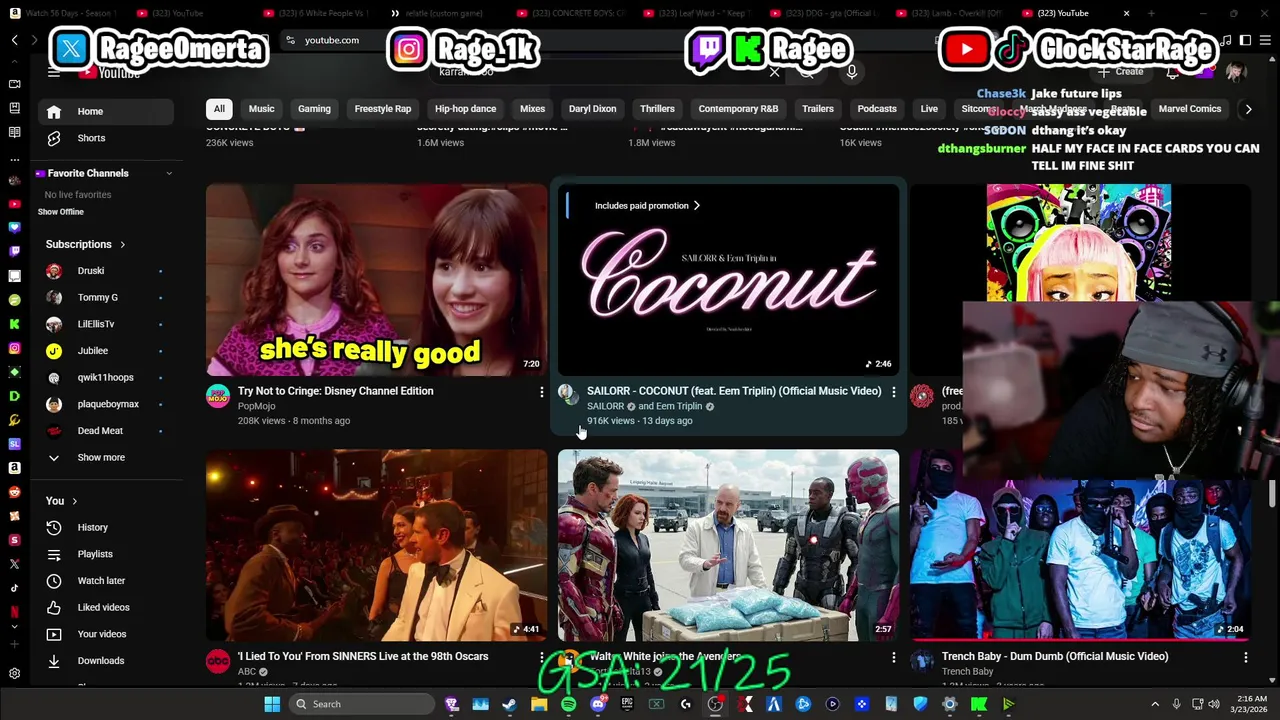
Task: Open Watch later list
Action: pos(105,581)
